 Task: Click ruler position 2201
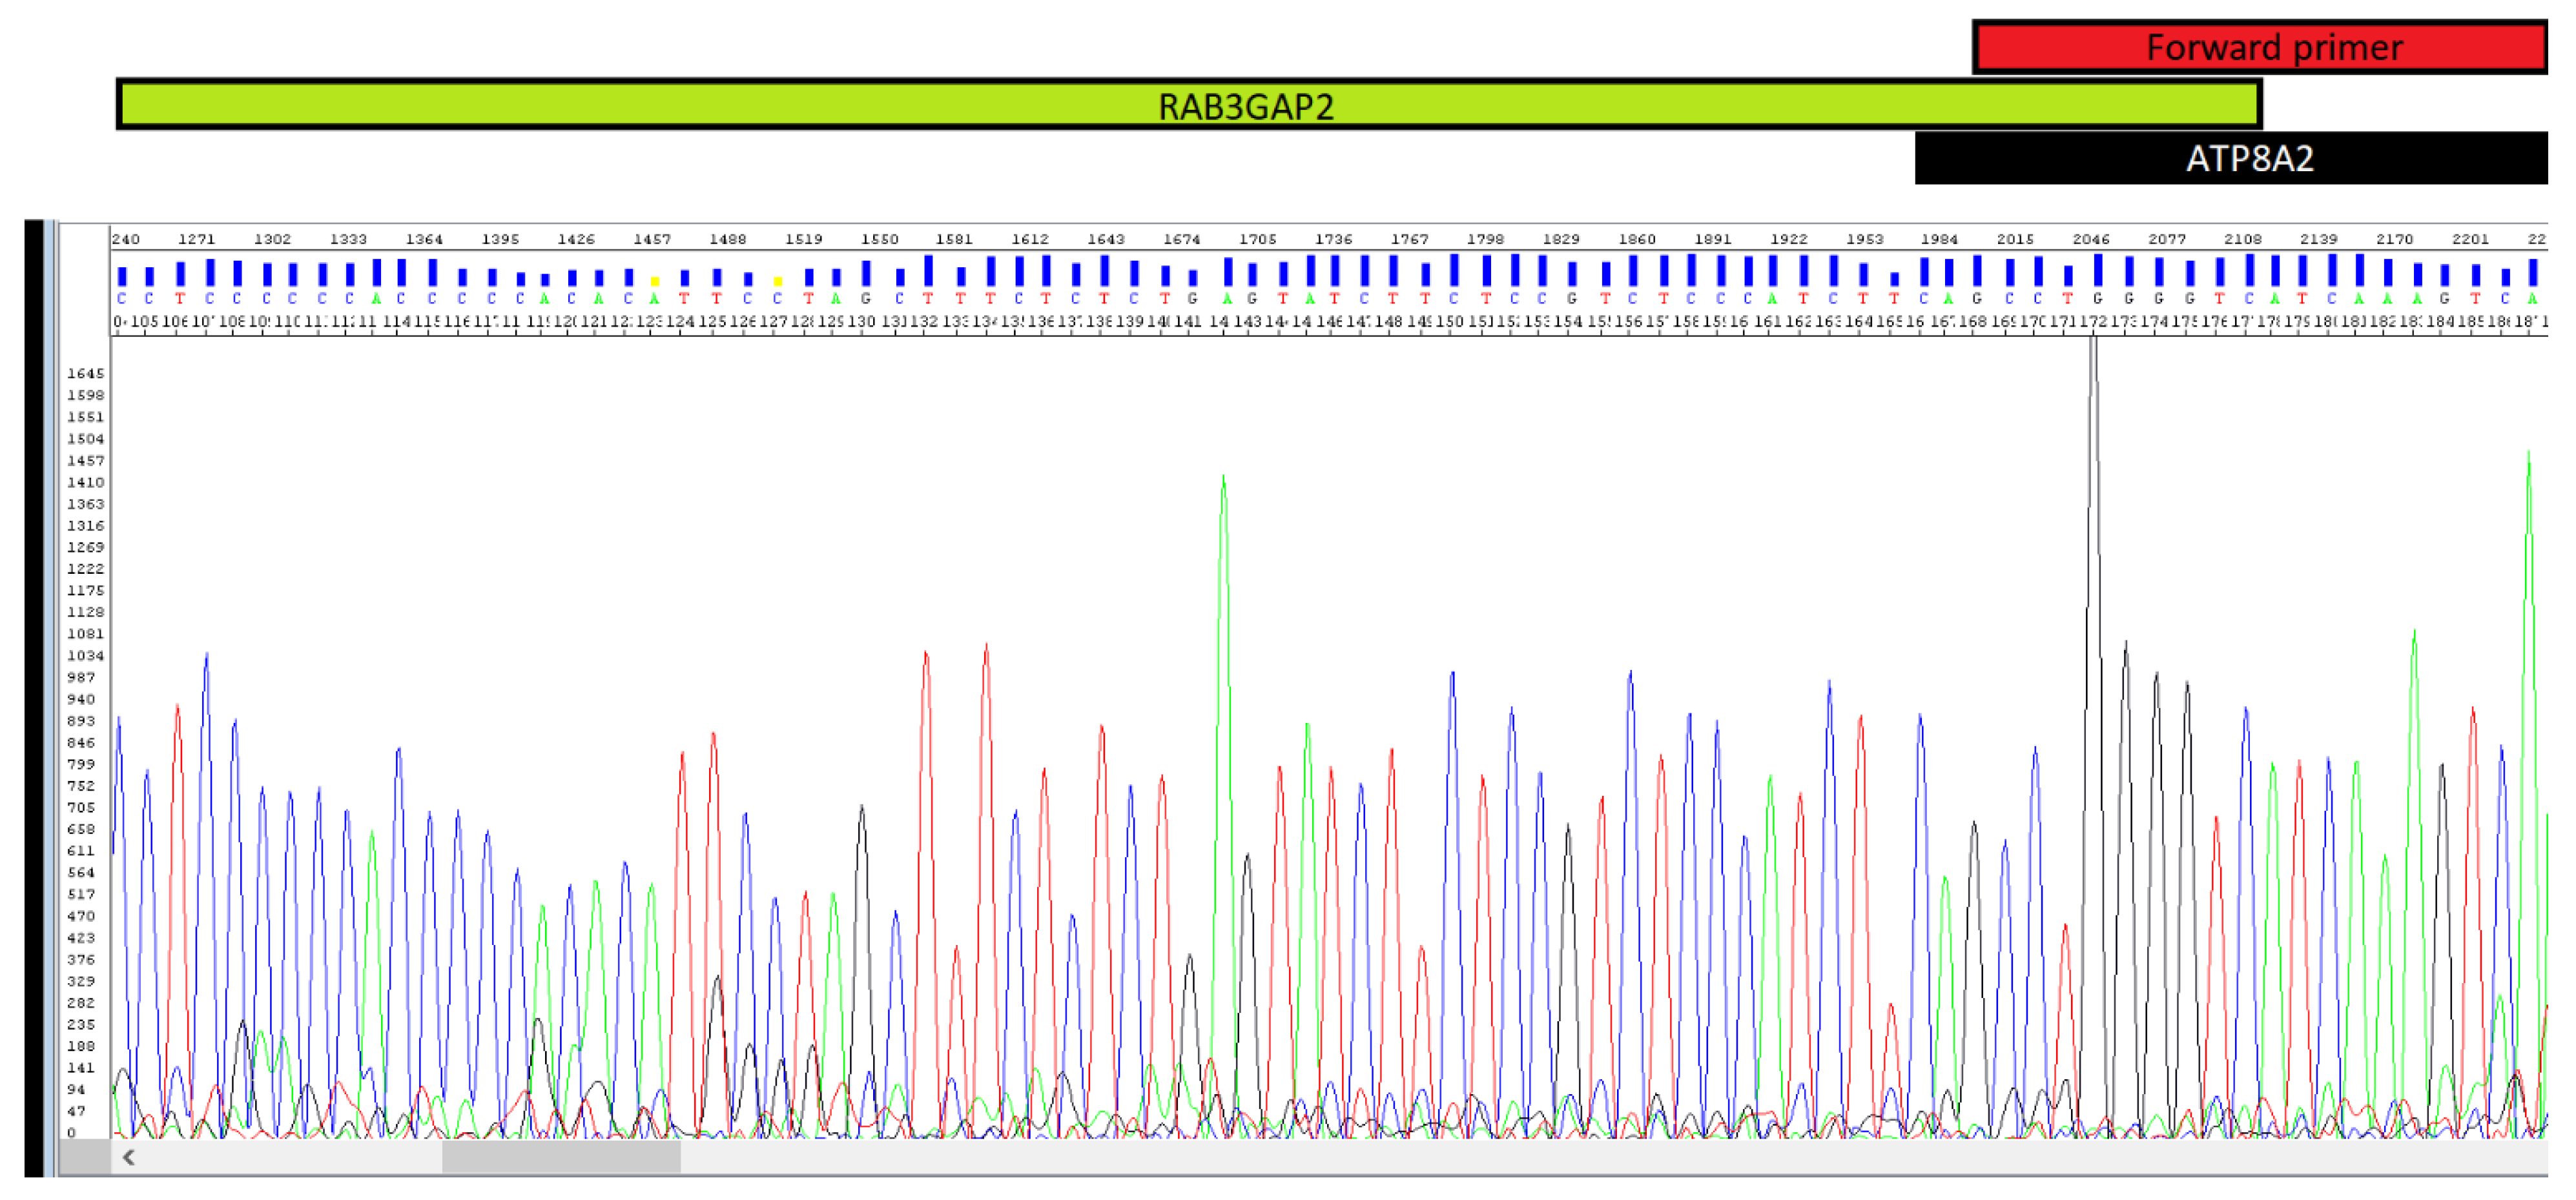pos(2470,239)
